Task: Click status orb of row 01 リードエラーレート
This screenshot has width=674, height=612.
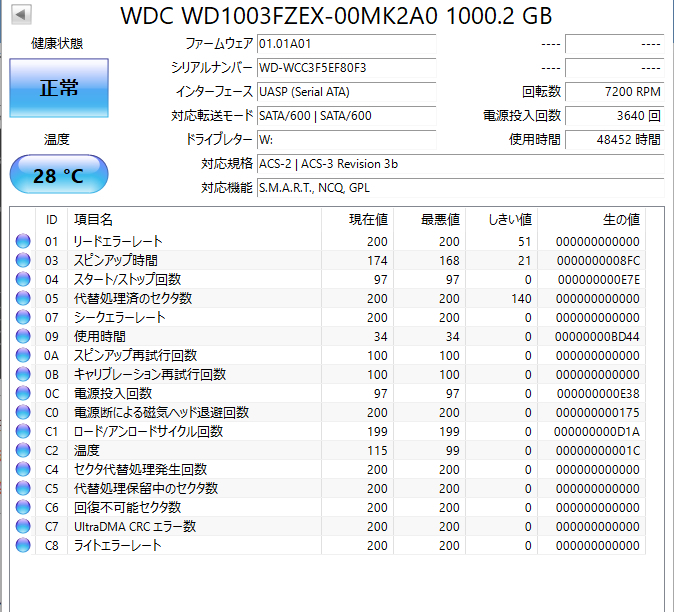Action: (23, 241)
